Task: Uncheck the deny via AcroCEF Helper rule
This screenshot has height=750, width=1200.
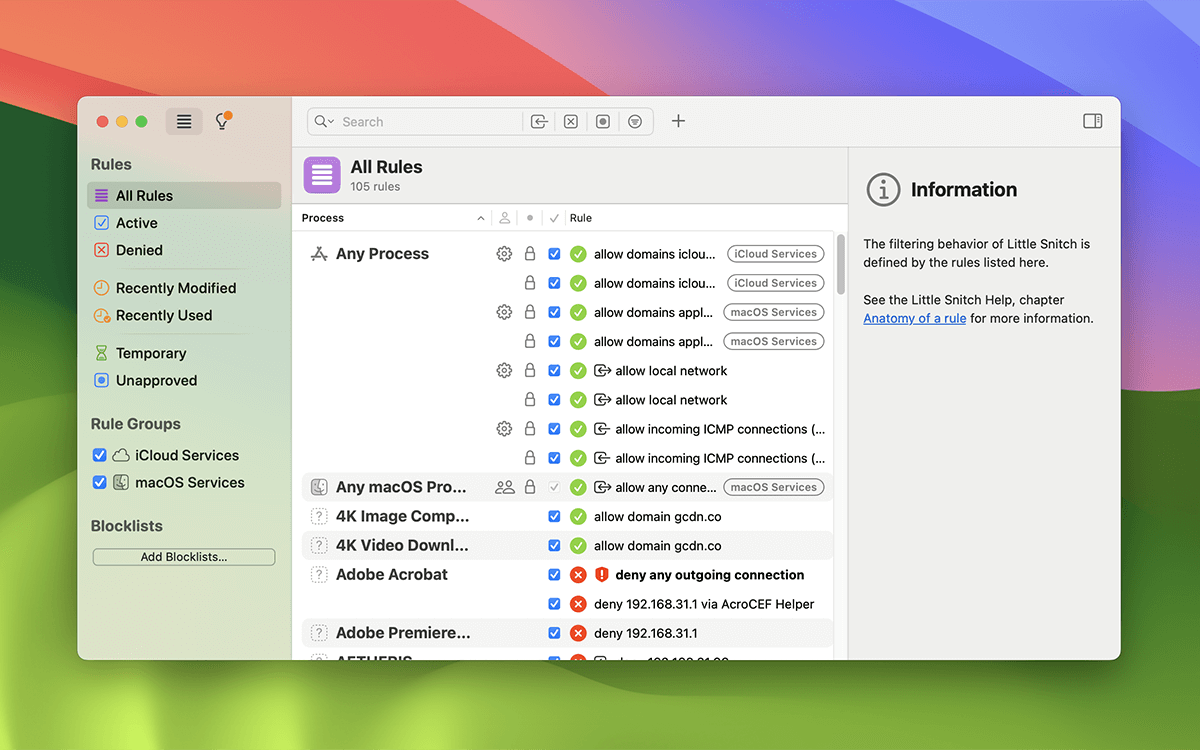Action: [x=554, y=604]
